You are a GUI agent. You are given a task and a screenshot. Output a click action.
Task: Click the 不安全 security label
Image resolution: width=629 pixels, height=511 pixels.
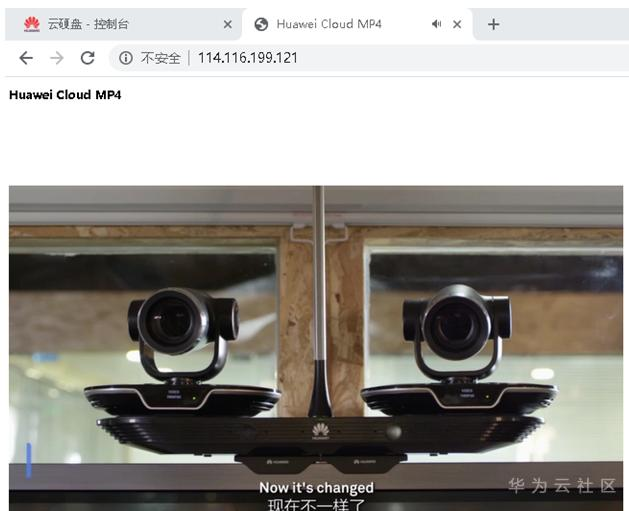[x=160, y=58]
